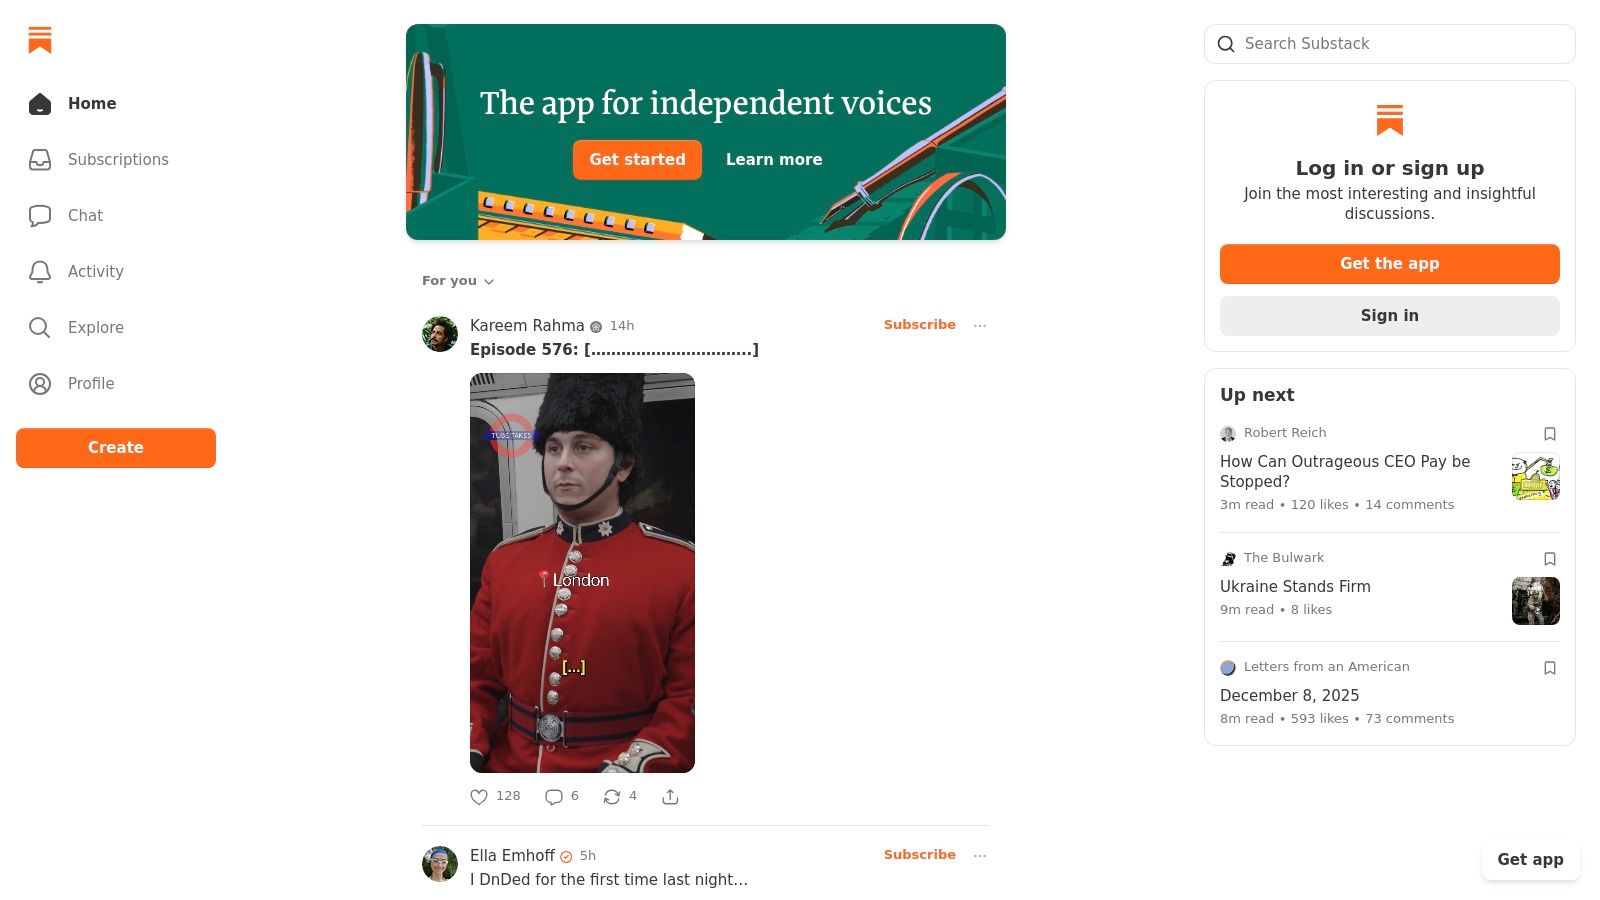
Task: Save the Ukraine Stands Firm article
Action: [1550, 559]
